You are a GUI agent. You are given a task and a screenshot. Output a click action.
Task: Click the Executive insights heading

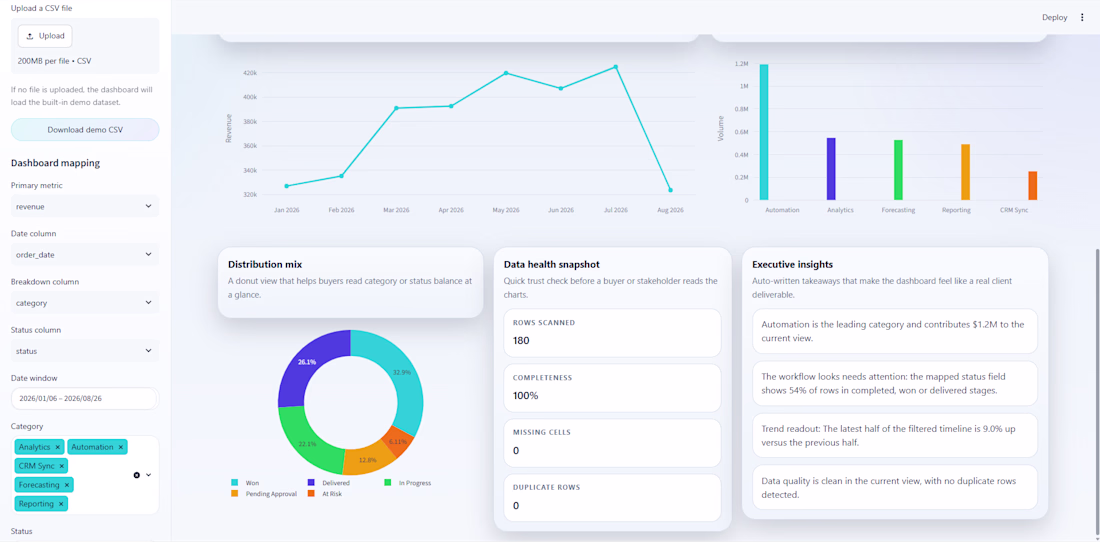793,264
